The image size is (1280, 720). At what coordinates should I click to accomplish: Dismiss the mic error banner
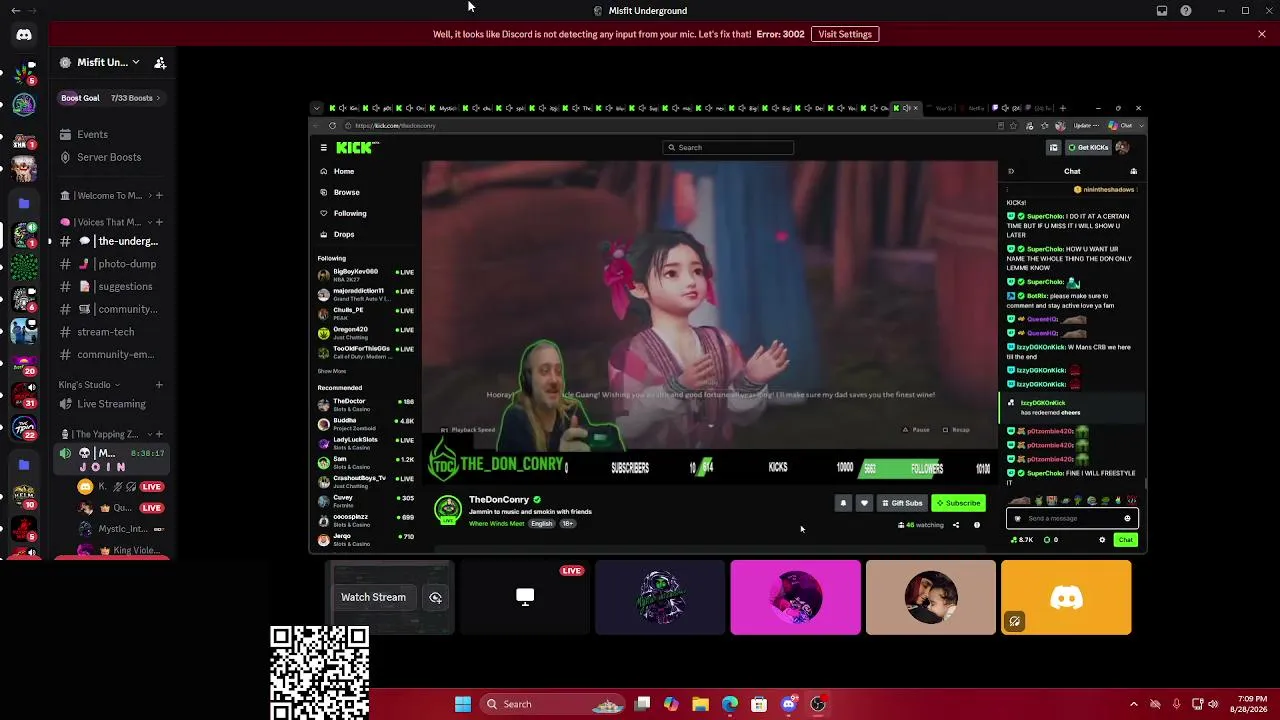1262,34
